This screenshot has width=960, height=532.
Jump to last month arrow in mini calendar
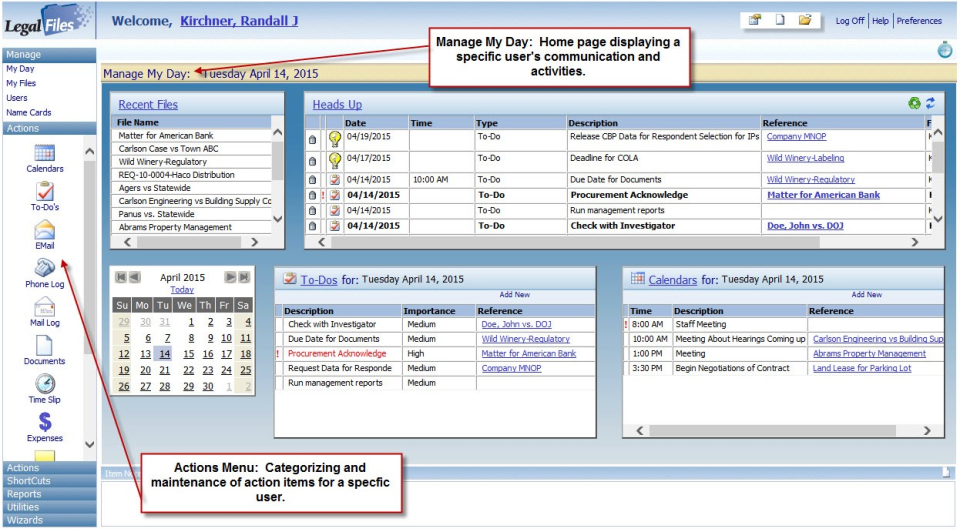tap(244, 277)
